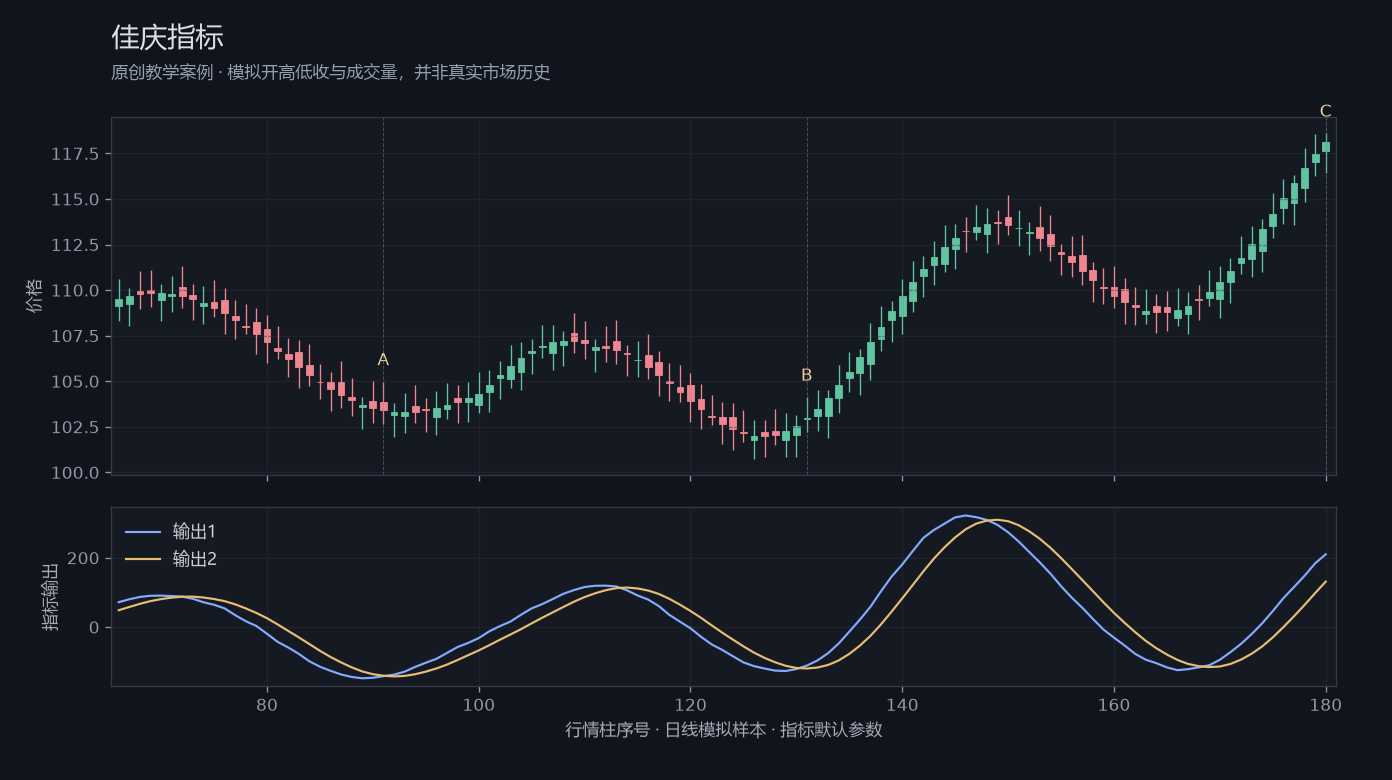Click the 112.5 price tick label
The image size is (1392, 780).
coord(75,245)
